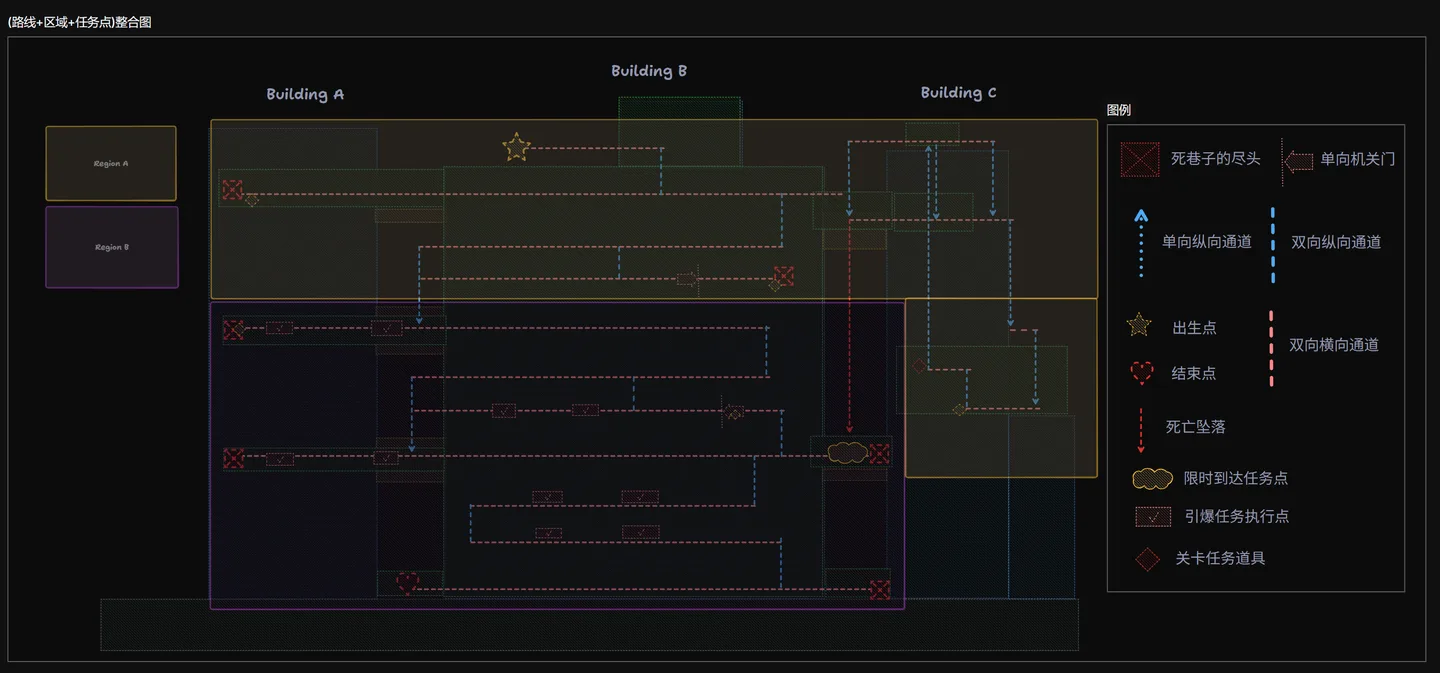Select the blue two-way vertical passage dashed line in legend

click(x=1272, y=245)
